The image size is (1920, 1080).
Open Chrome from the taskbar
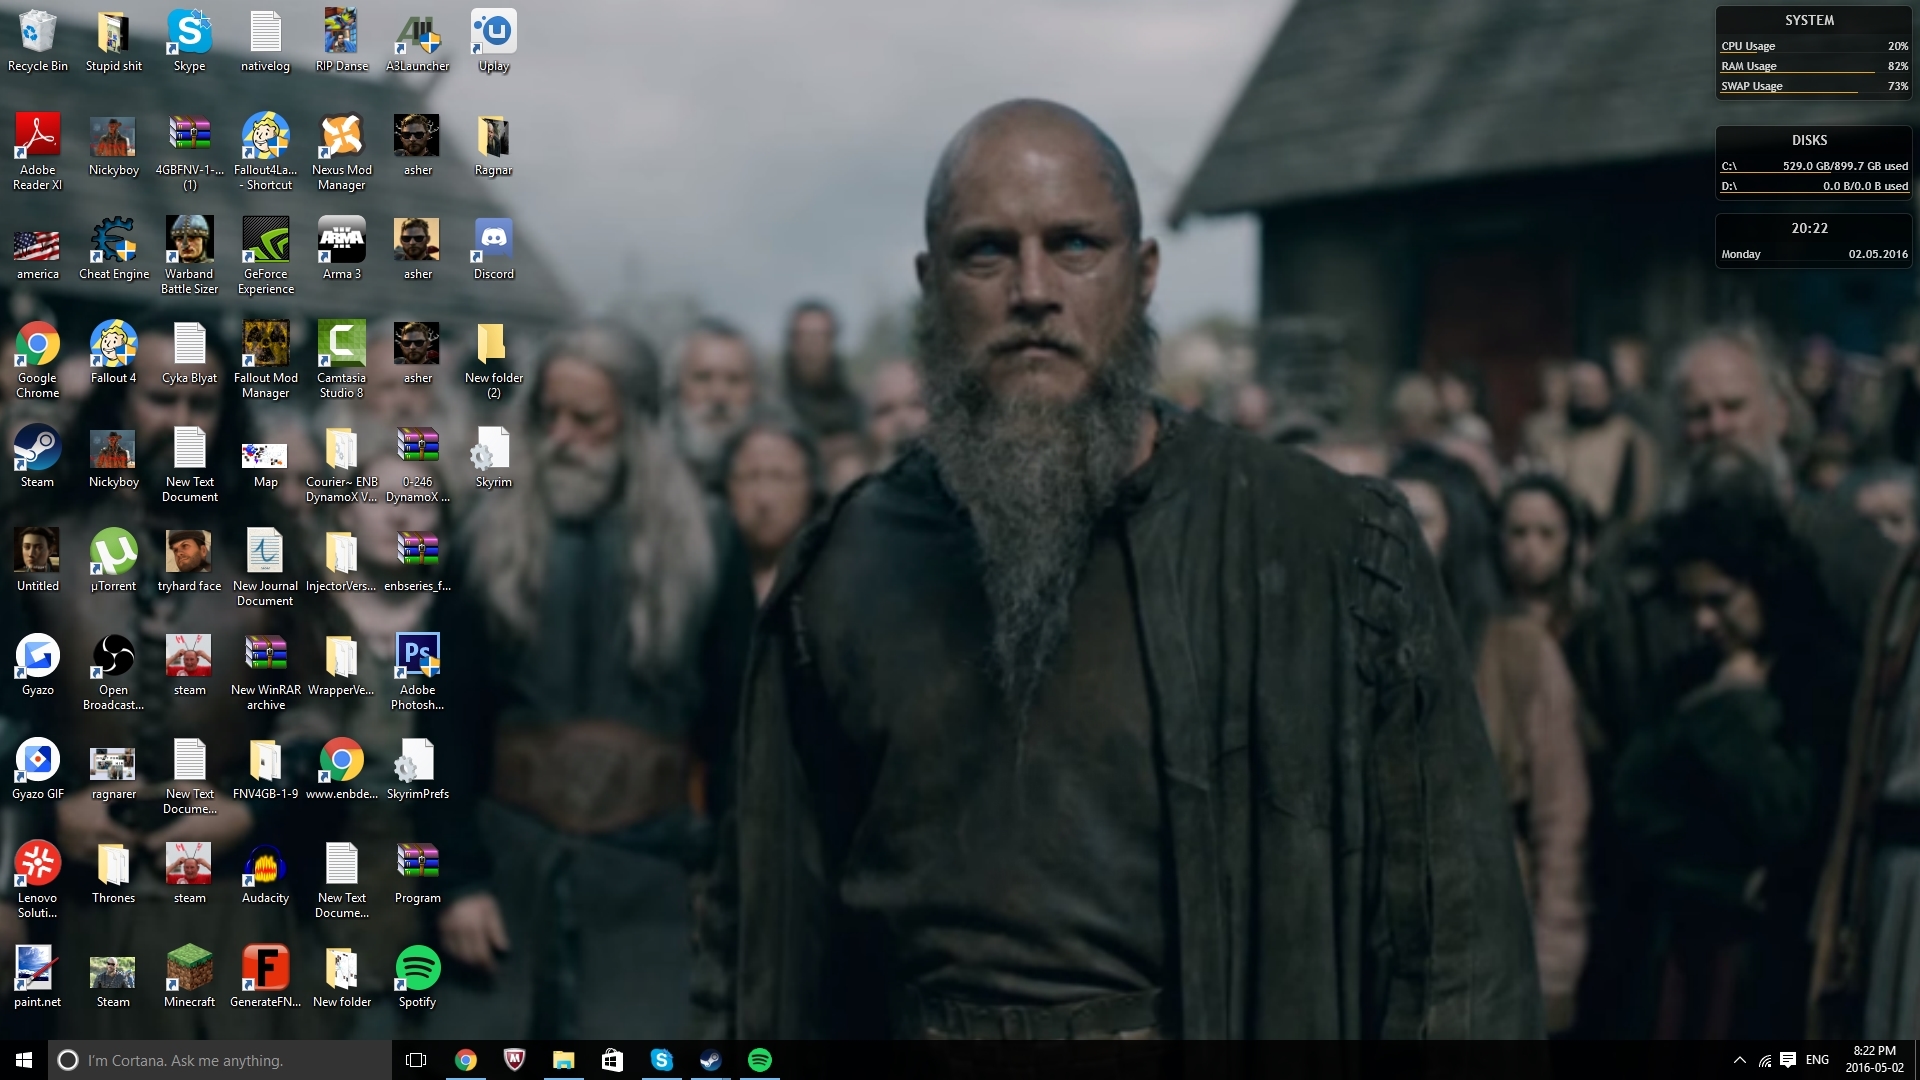pyautogui.click(x=466, y=1060)
